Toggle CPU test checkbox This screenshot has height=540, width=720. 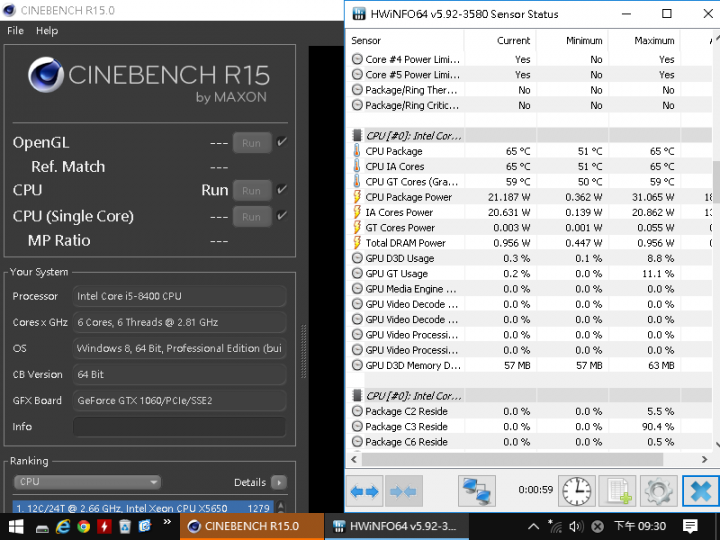tap(282, 189)
